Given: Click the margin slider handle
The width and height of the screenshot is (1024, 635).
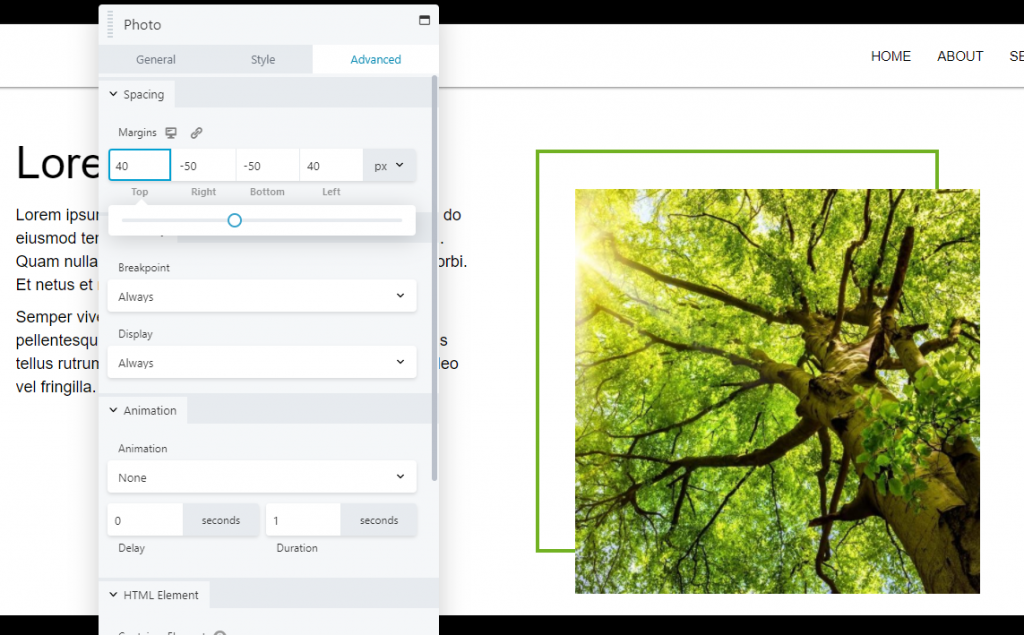Looking at the screenshot, I should click(x=234, y=220).
